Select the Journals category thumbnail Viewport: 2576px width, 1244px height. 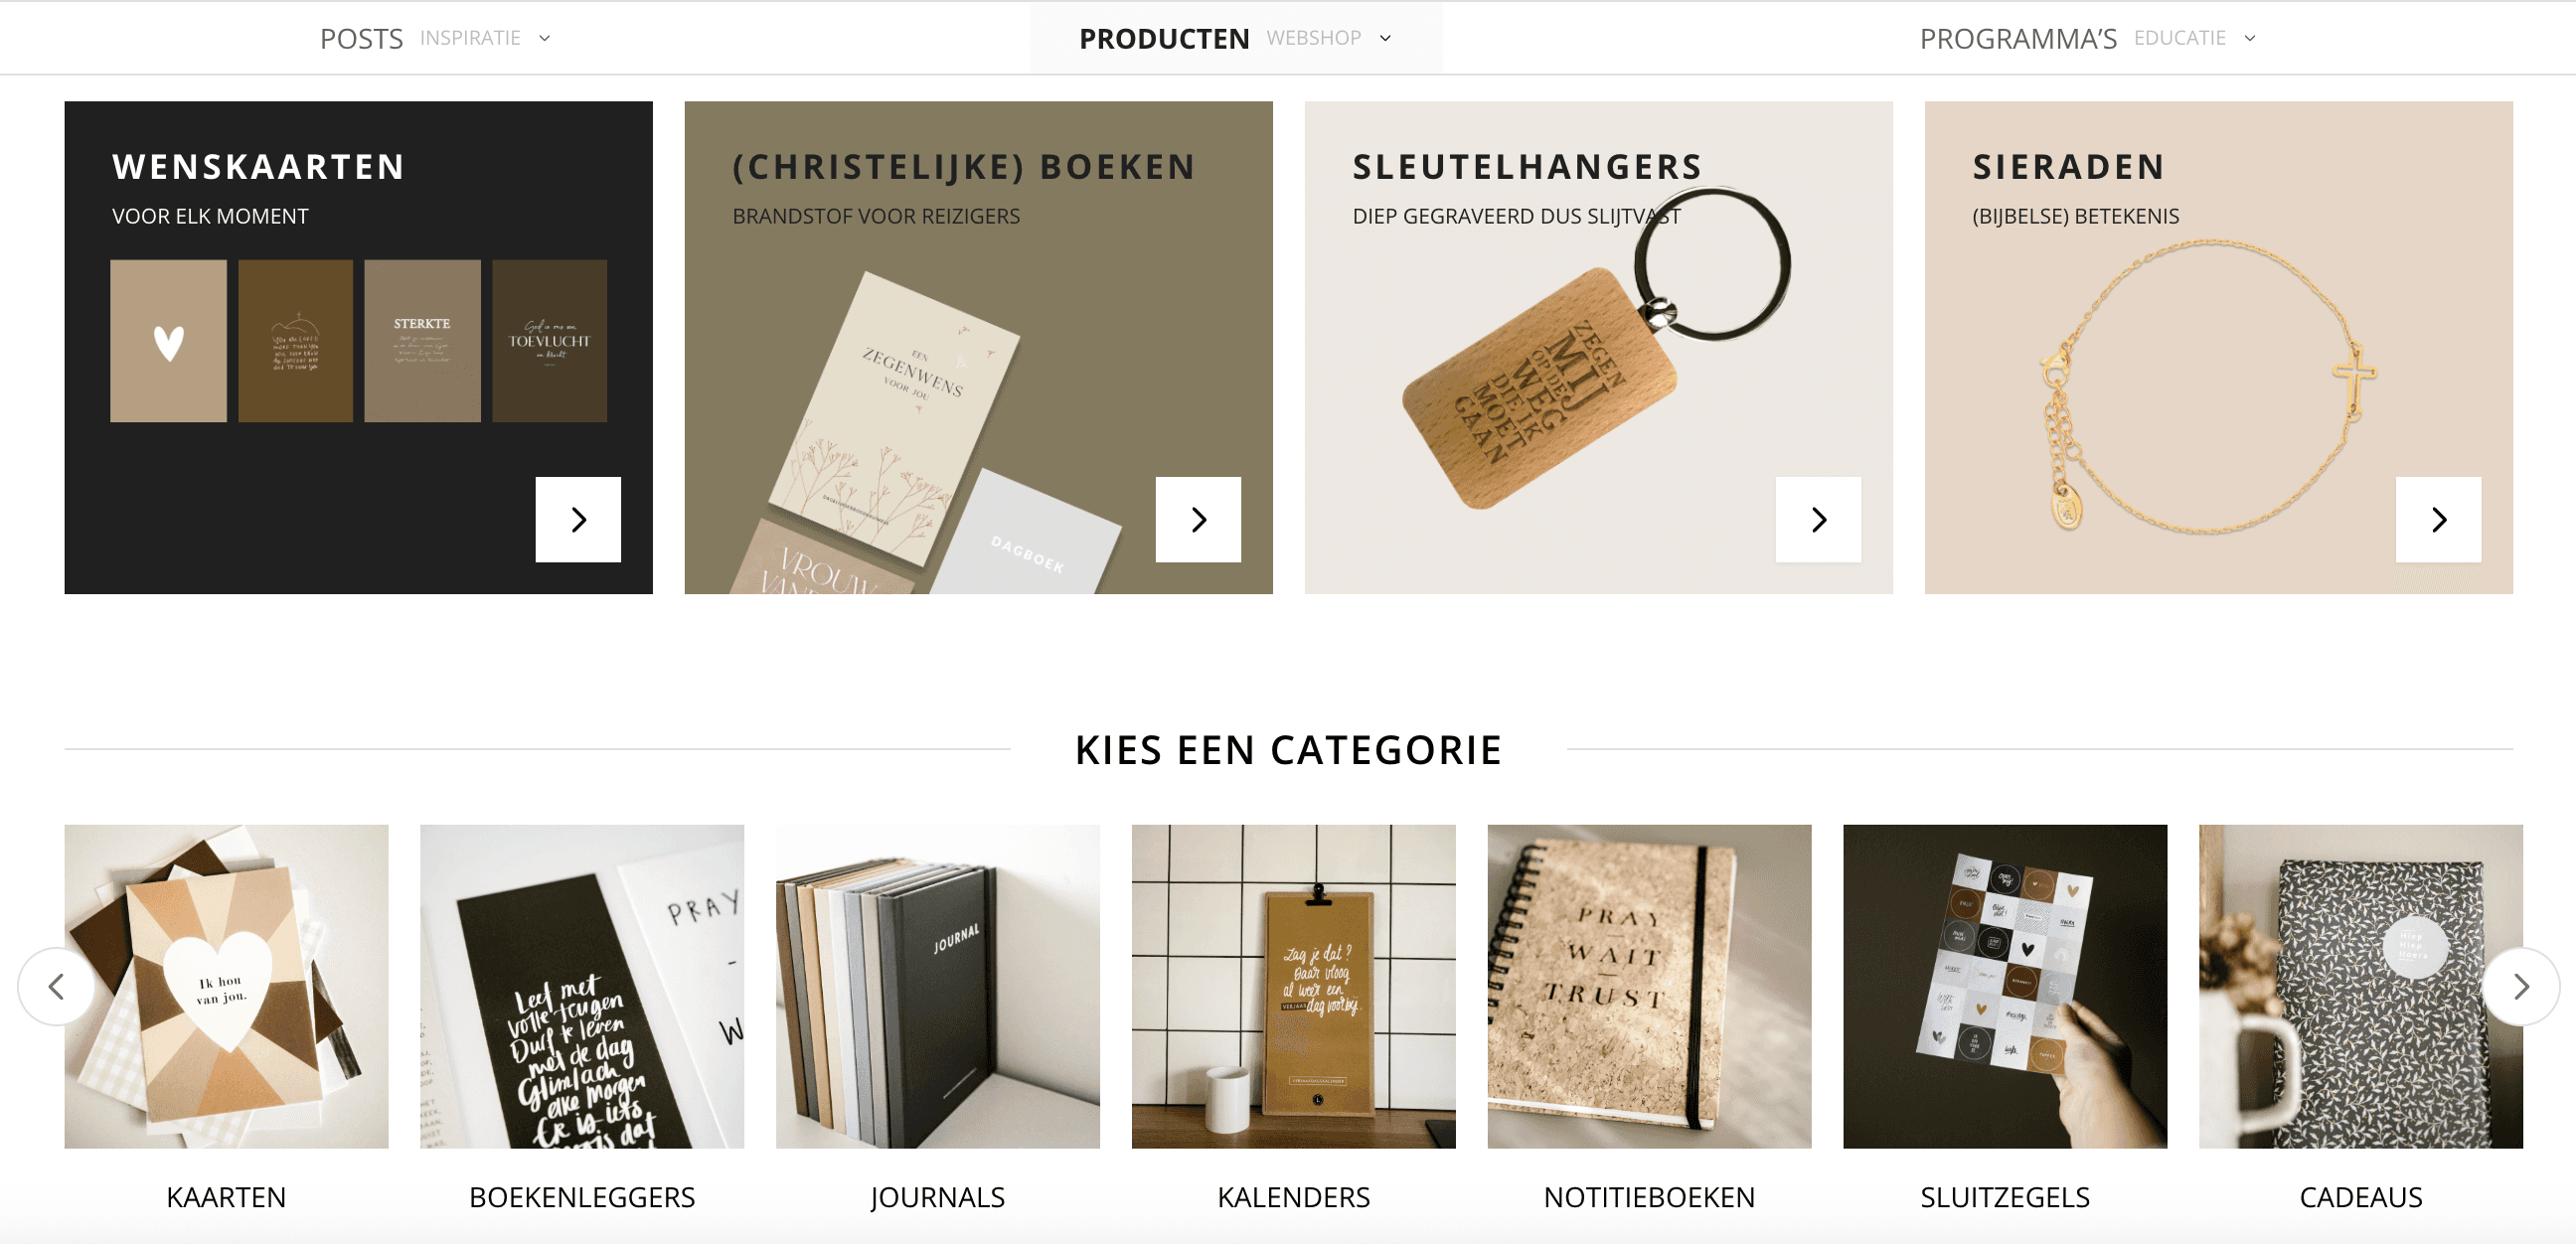pos(938,986)
